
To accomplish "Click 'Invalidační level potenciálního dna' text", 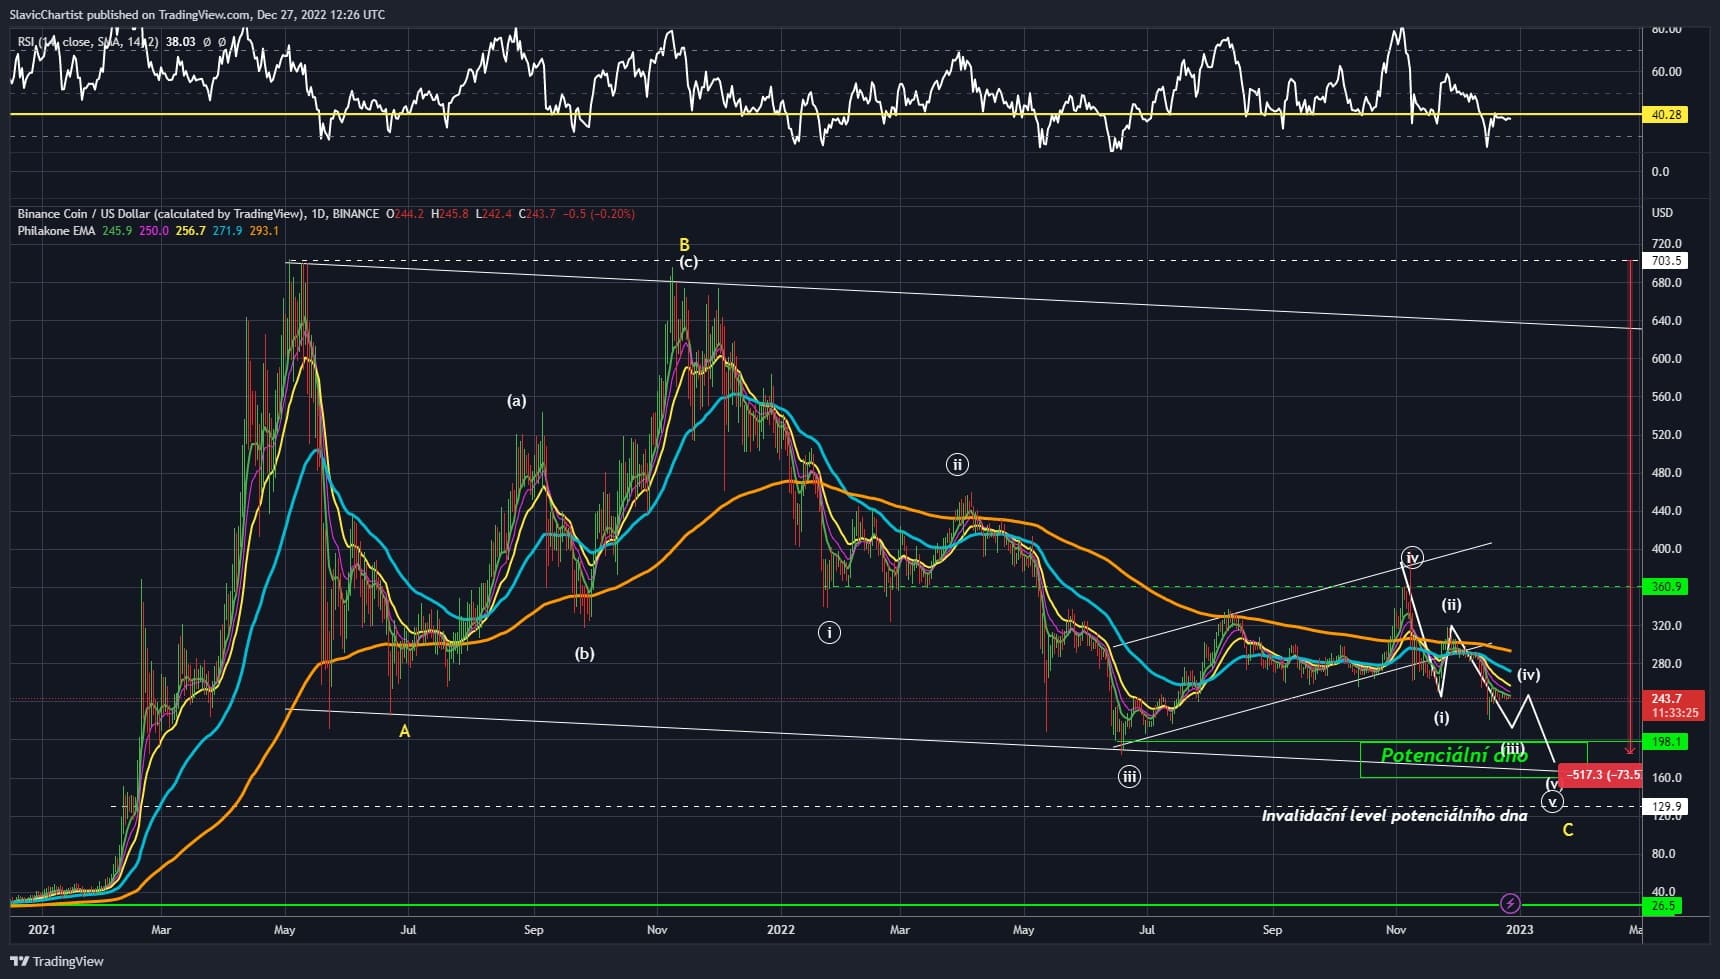I will [x=1394, y=816].
